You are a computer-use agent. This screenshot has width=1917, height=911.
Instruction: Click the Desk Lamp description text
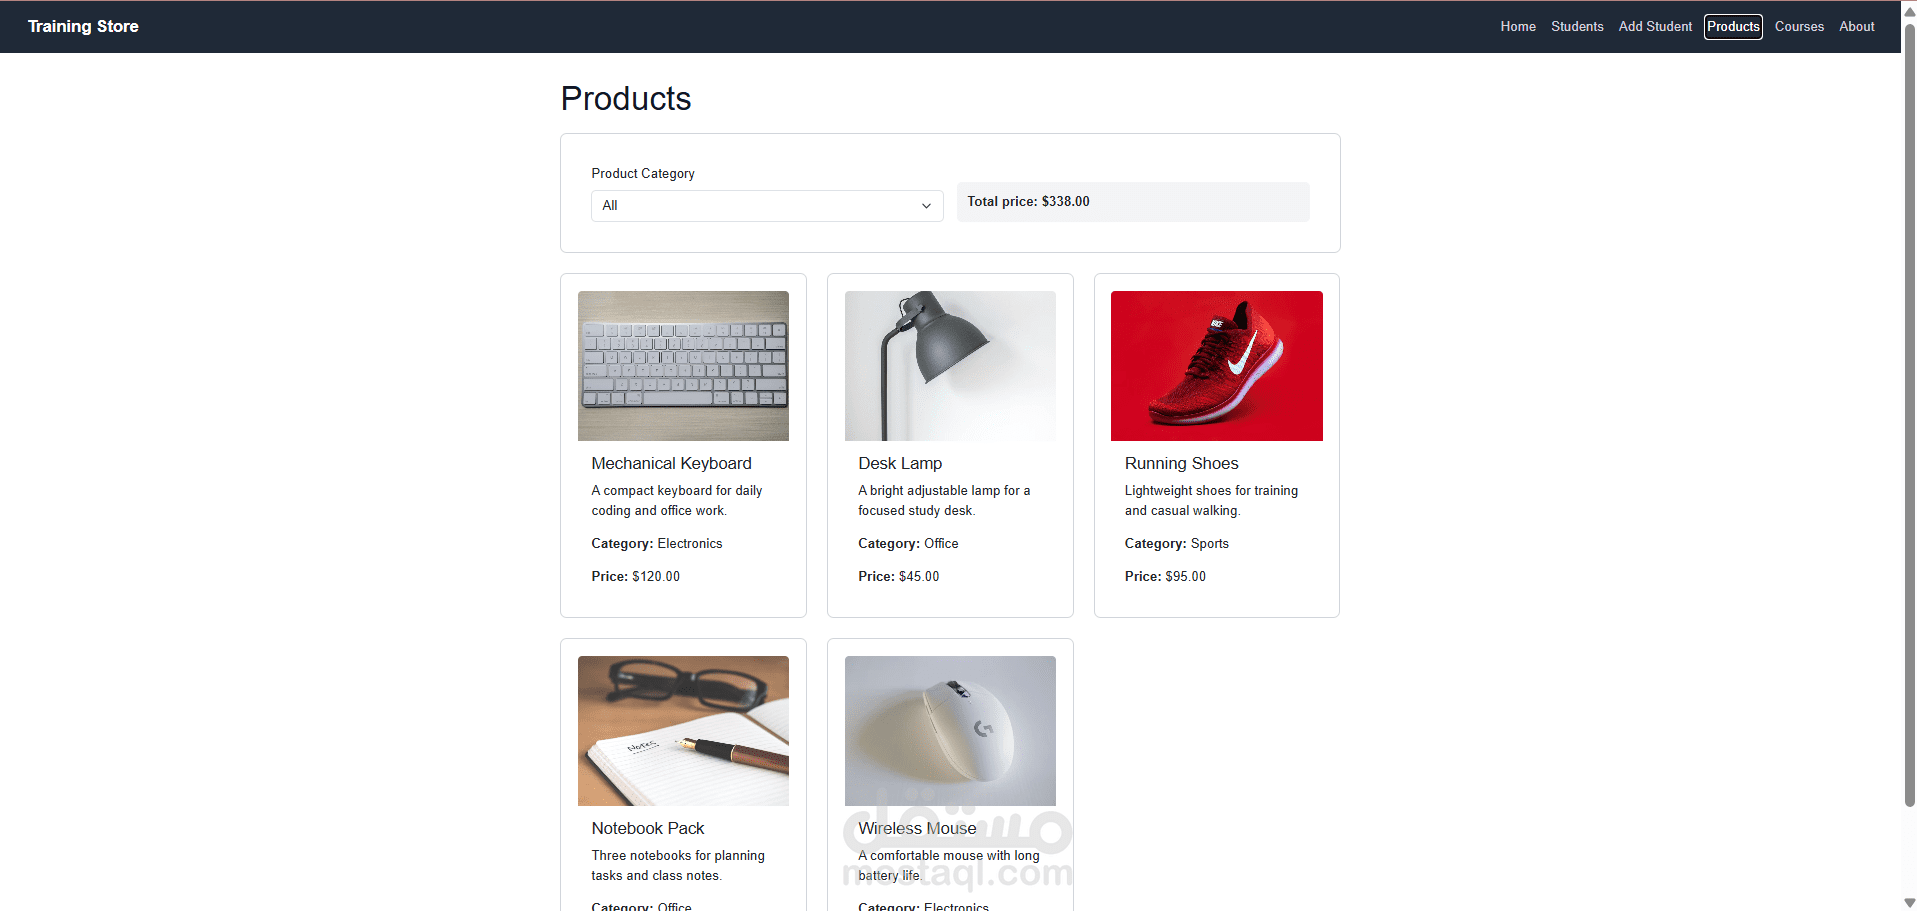(x=944, y=500)
